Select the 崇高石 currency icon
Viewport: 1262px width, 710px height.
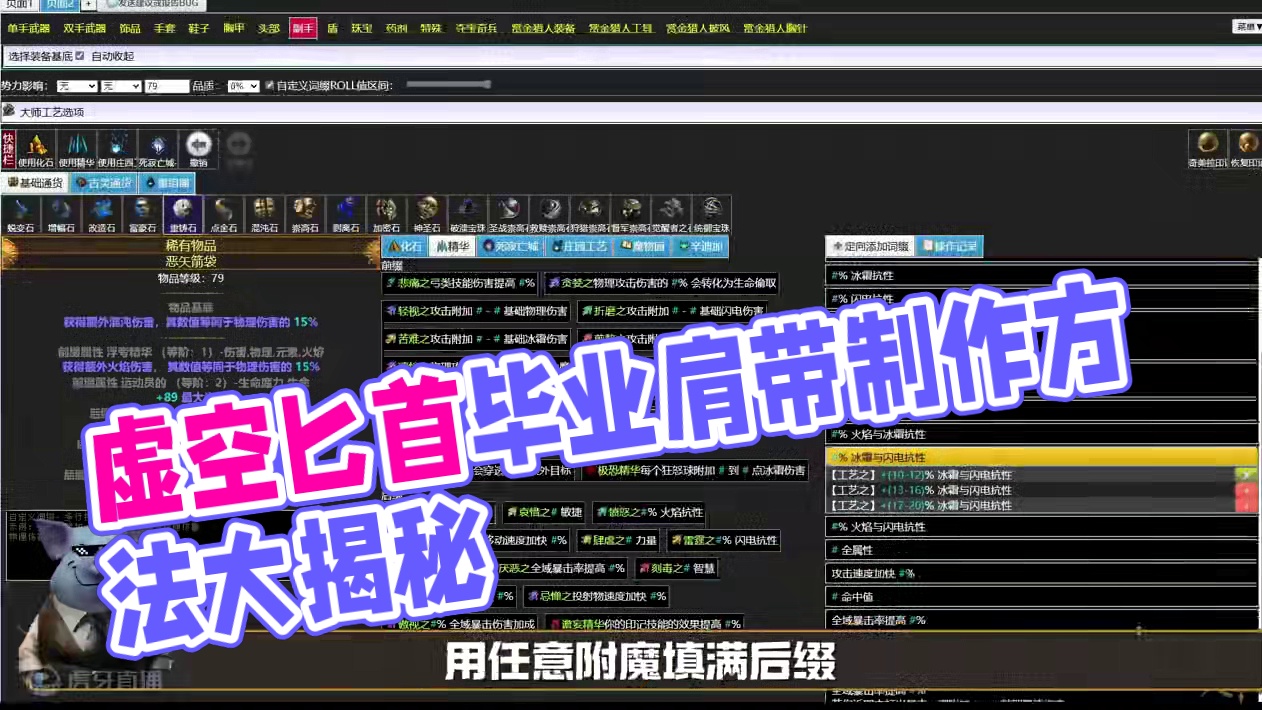coord(303,212)
